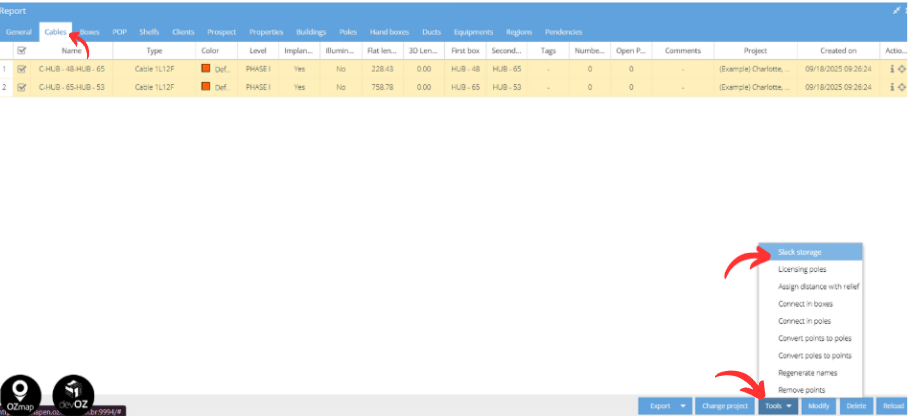
Task: Click the Reload button
Action: coord(892,406)
